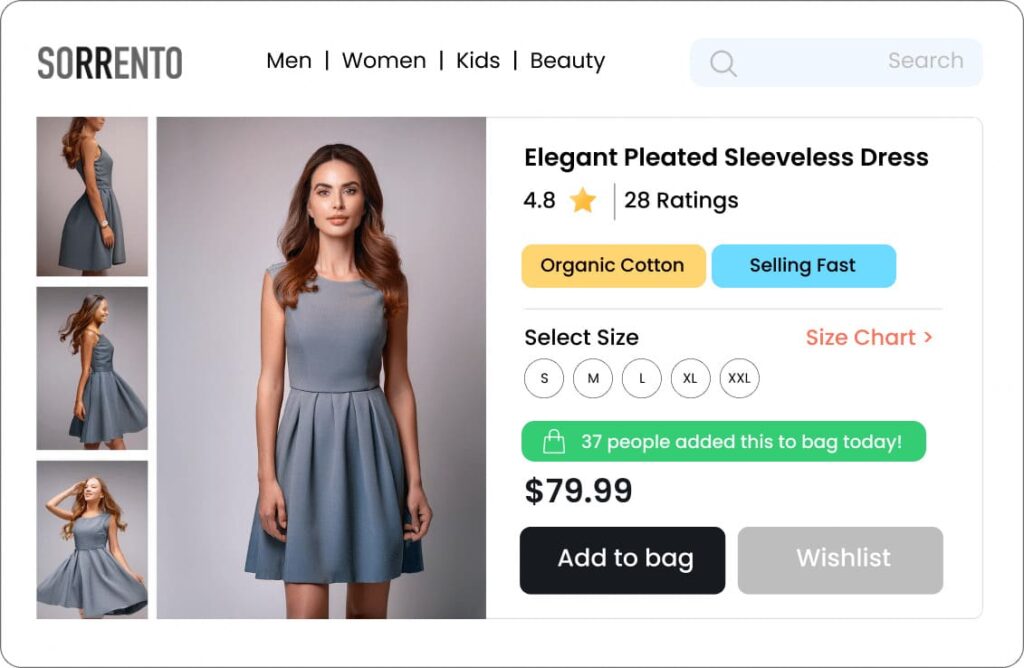
Task: Select size M
Action: coord(593,379)
